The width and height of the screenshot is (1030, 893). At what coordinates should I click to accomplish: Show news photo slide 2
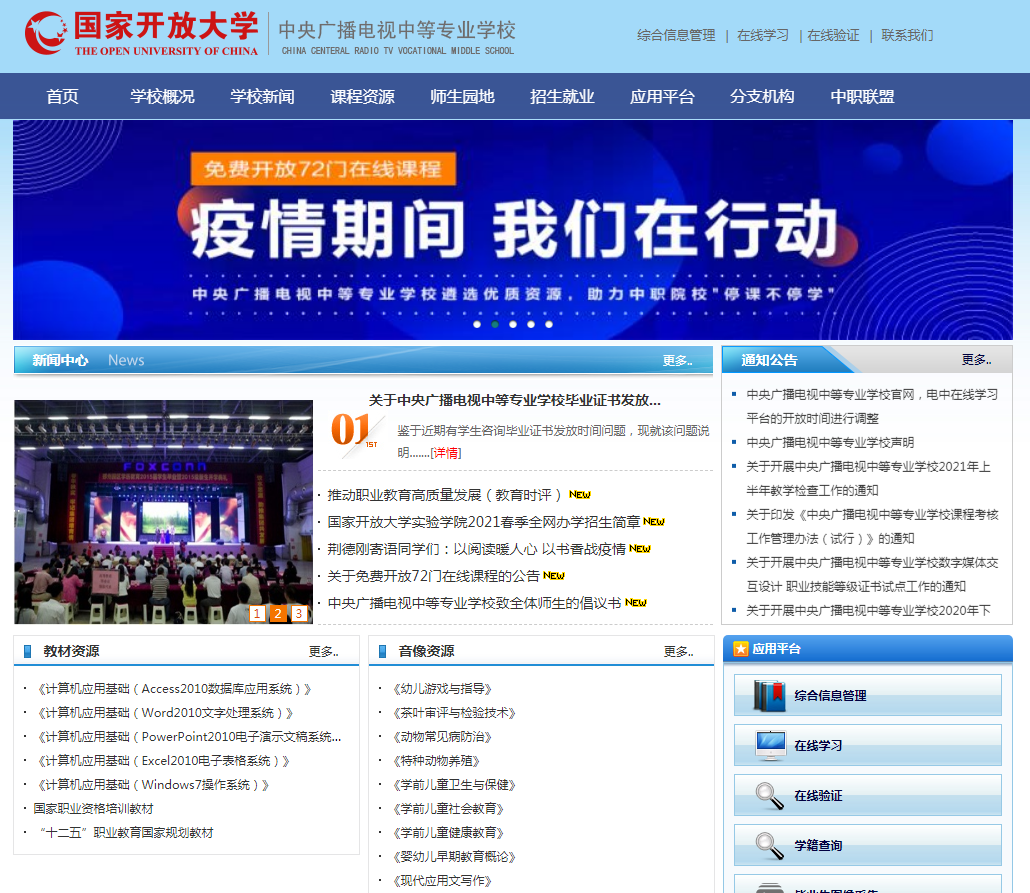tap(278, 613)
